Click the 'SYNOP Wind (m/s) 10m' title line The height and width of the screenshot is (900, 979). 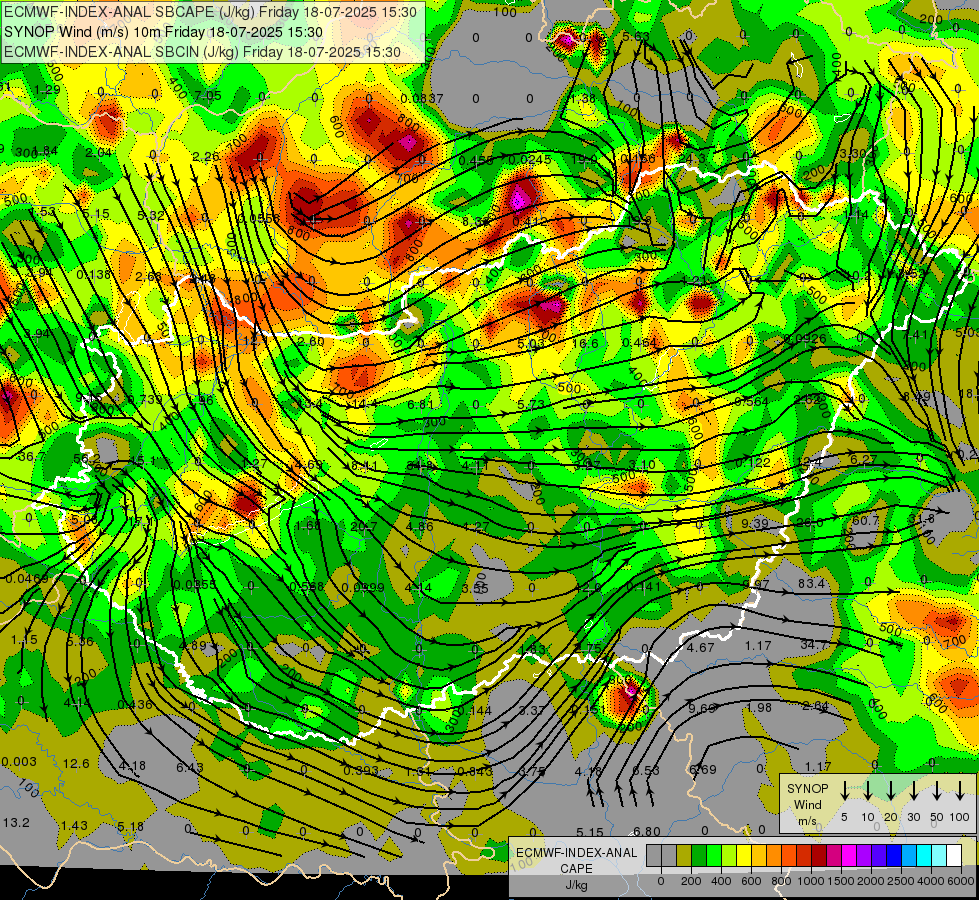tap(163, 32)
